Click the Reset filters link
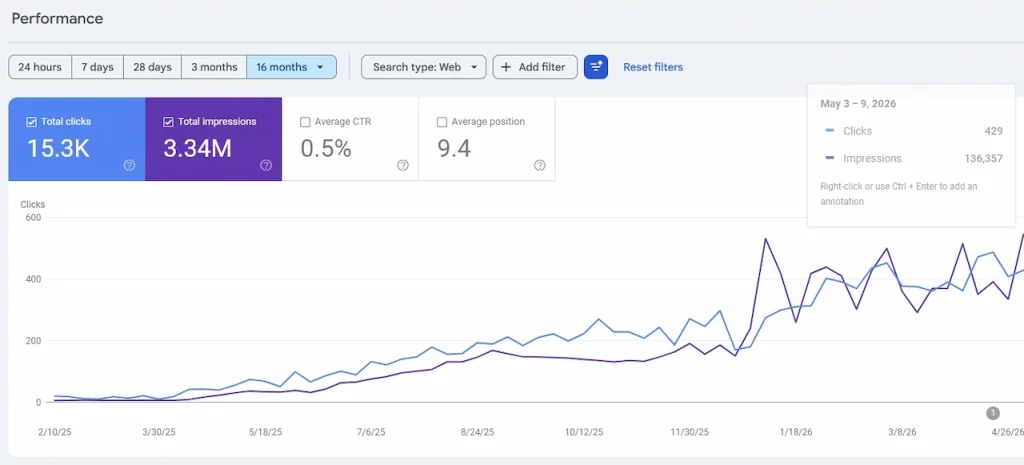The width and height of the screenshot is (1024, 465). (653, 67)
